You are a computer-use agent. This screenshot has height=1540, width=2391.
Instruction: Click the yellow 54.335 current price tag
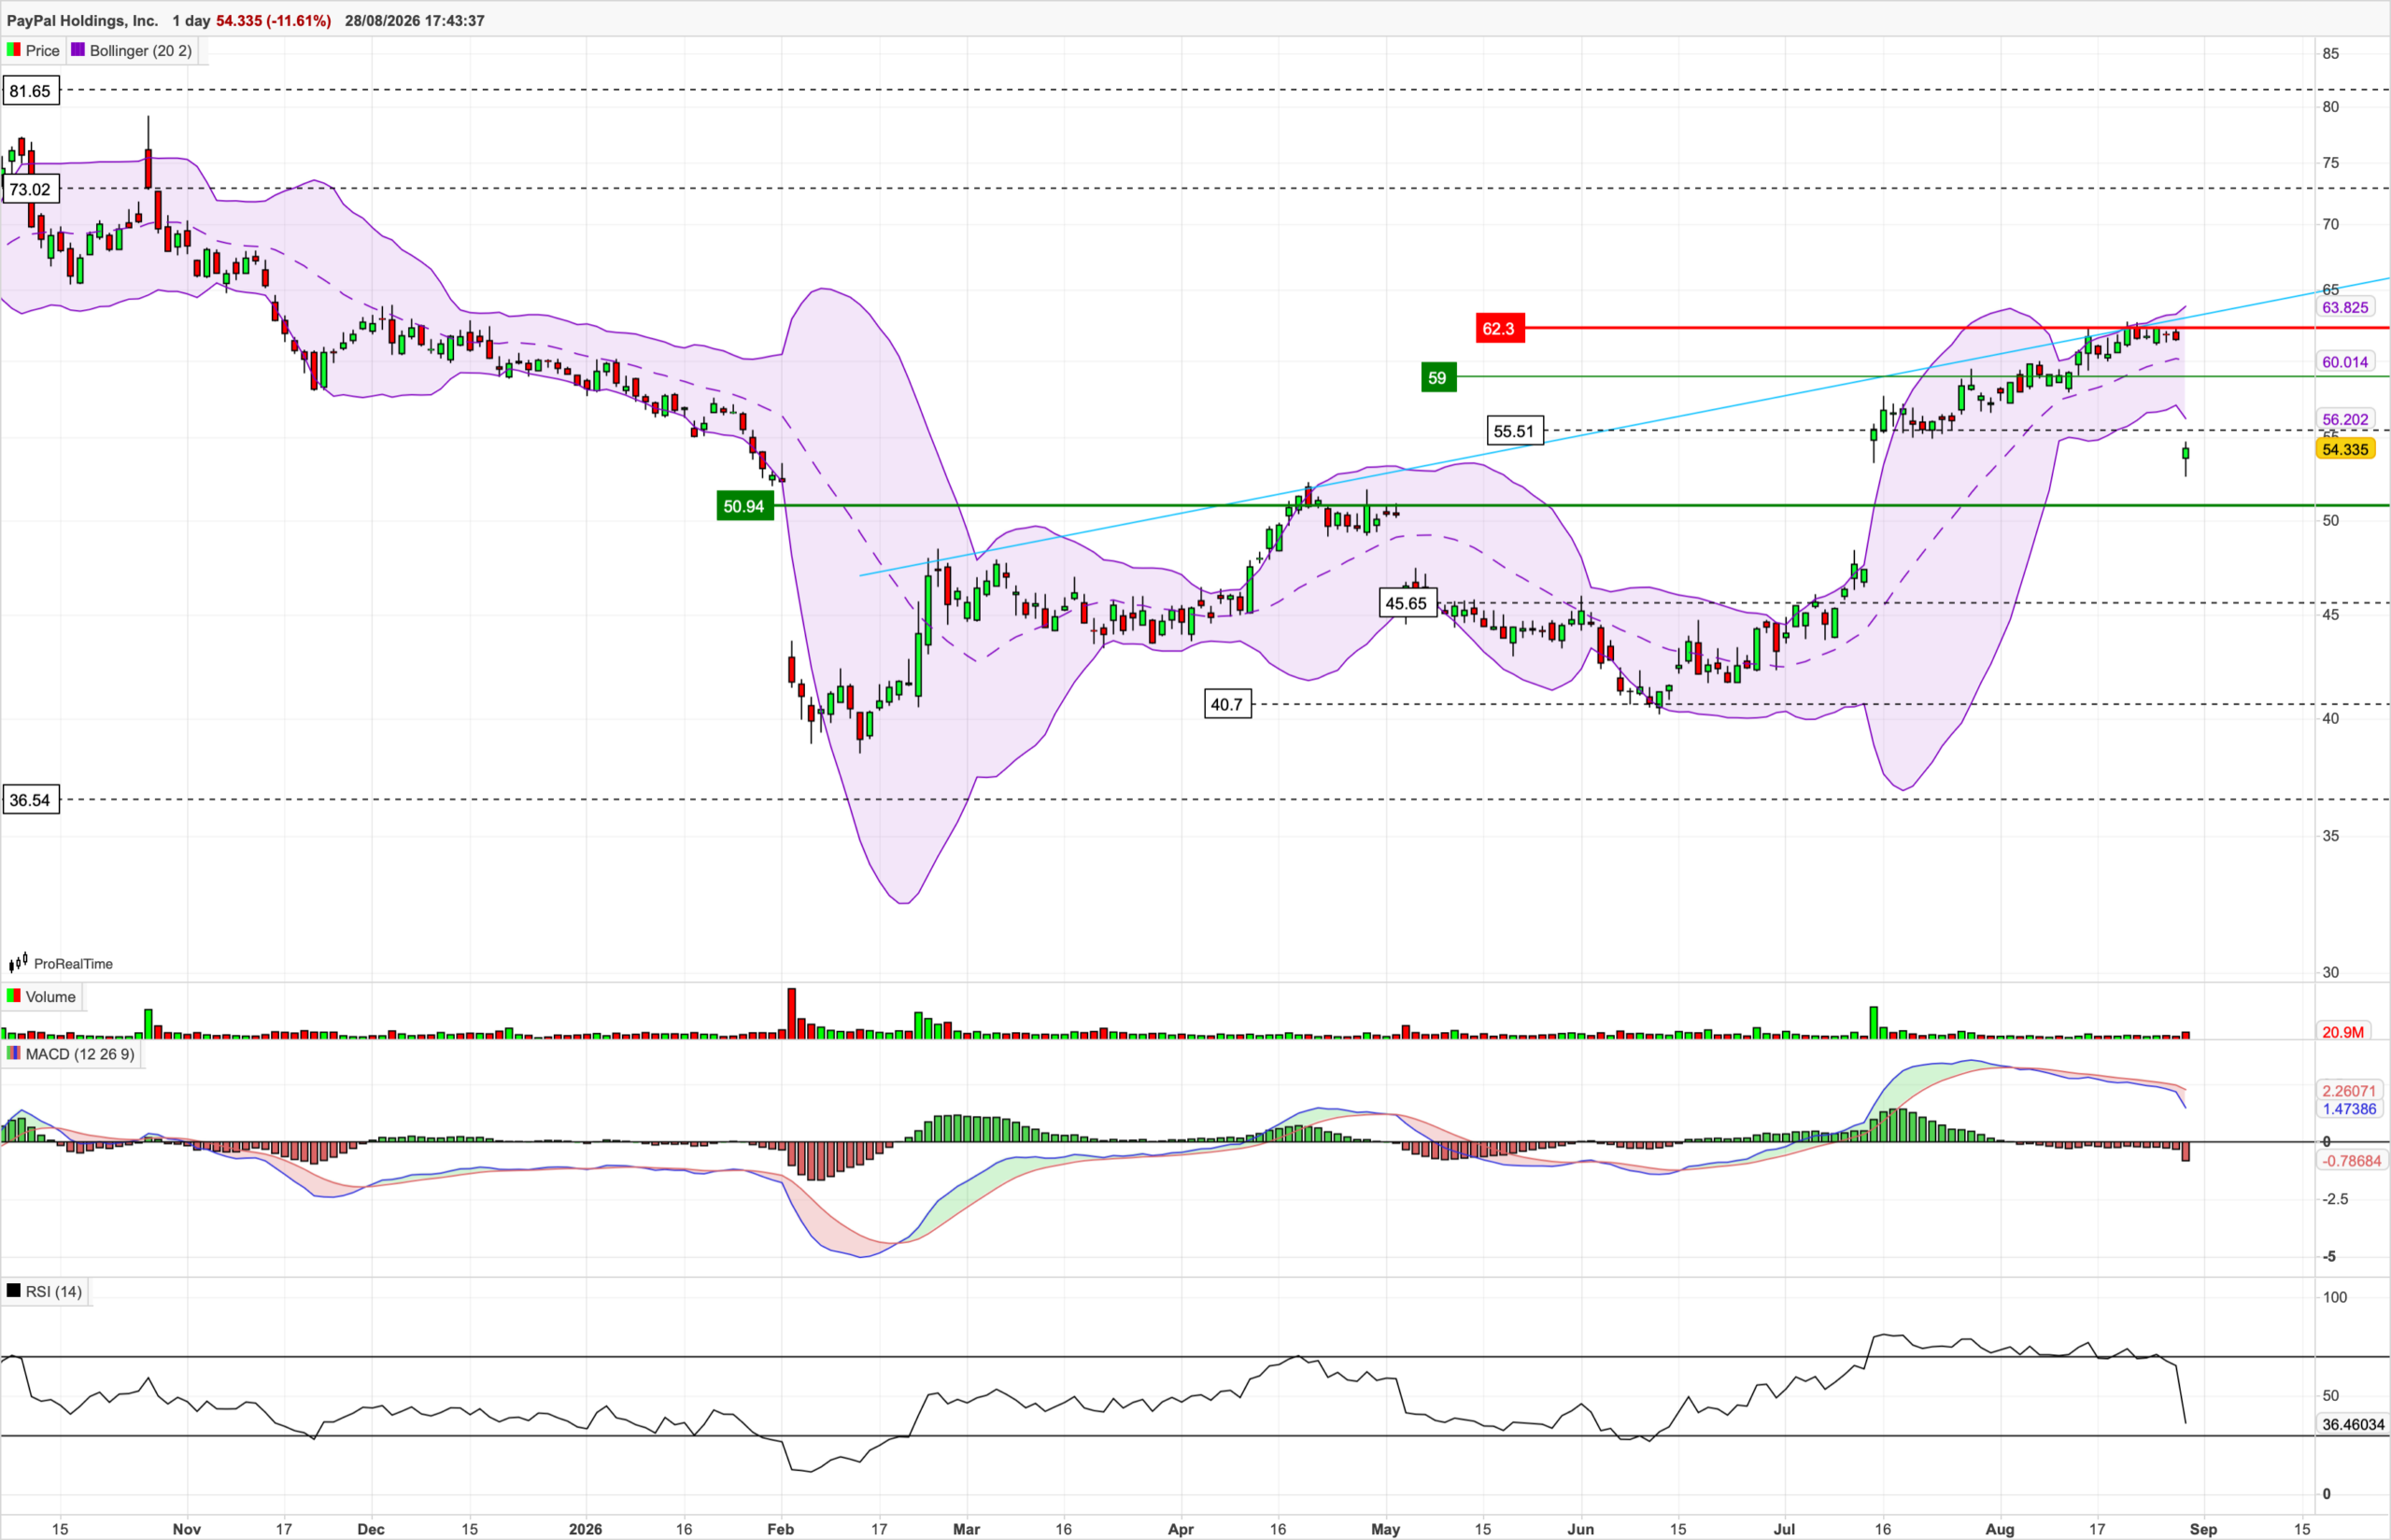tap(2346, 449)
